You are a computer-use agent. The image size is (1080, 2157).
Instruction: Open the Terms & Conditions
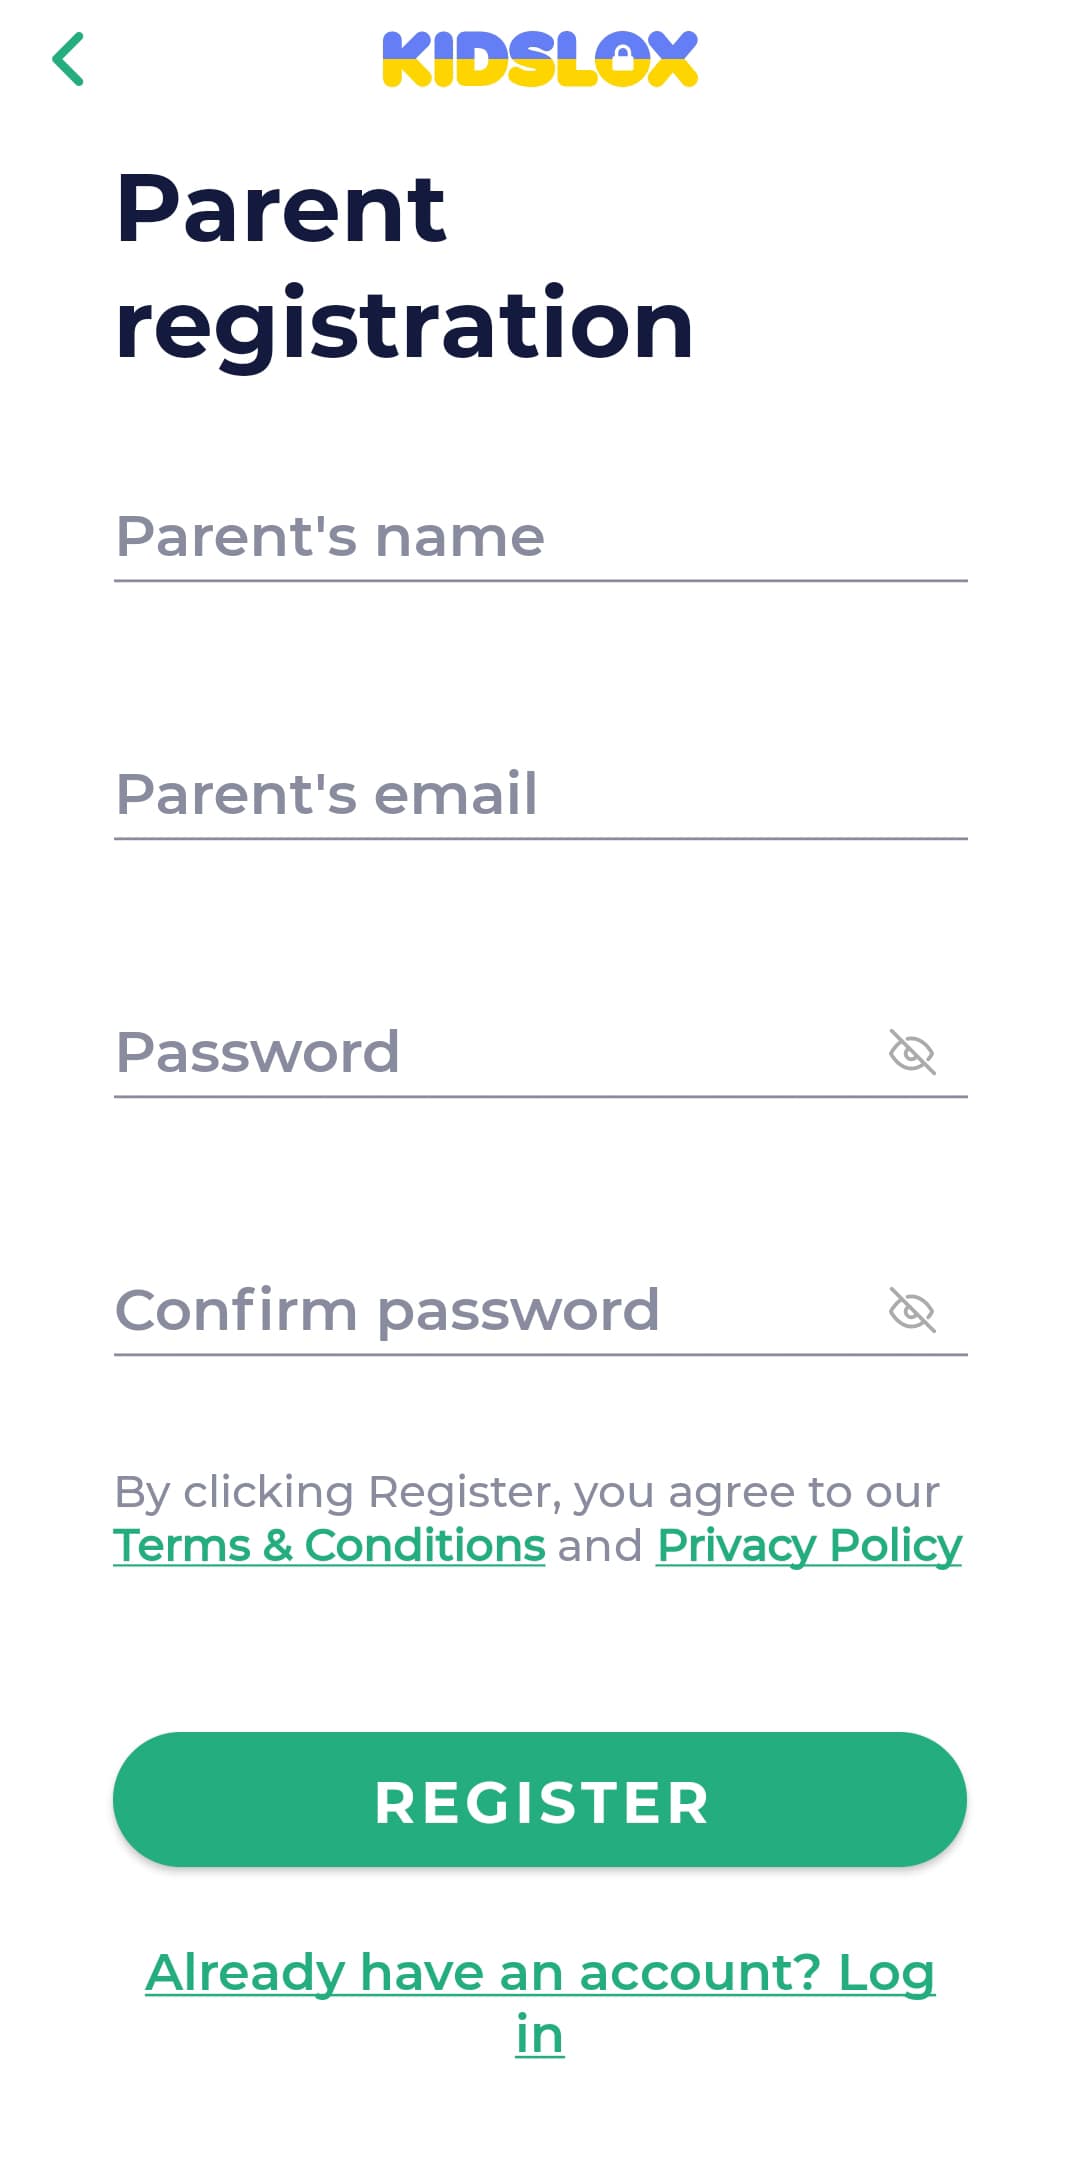pos(329,1544)
